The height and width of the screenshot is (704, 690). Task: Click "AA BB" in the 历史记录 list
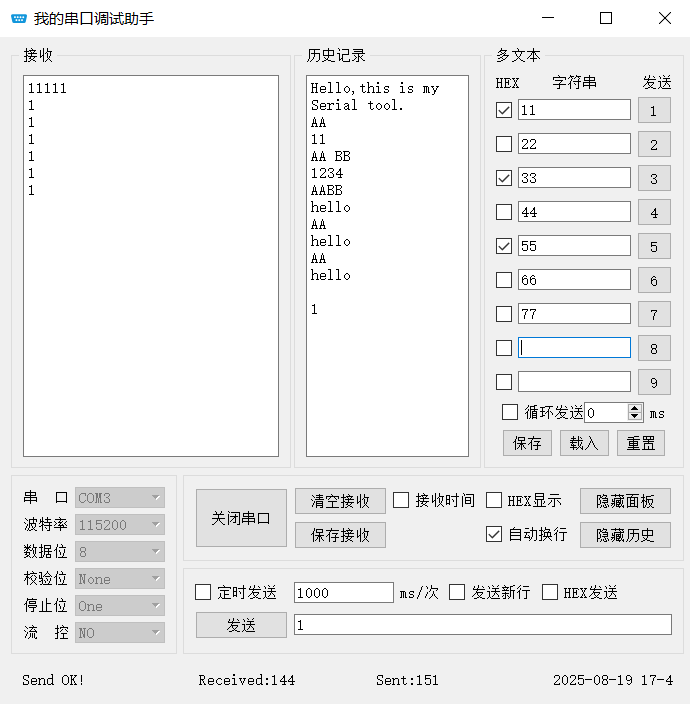(331, 156)
